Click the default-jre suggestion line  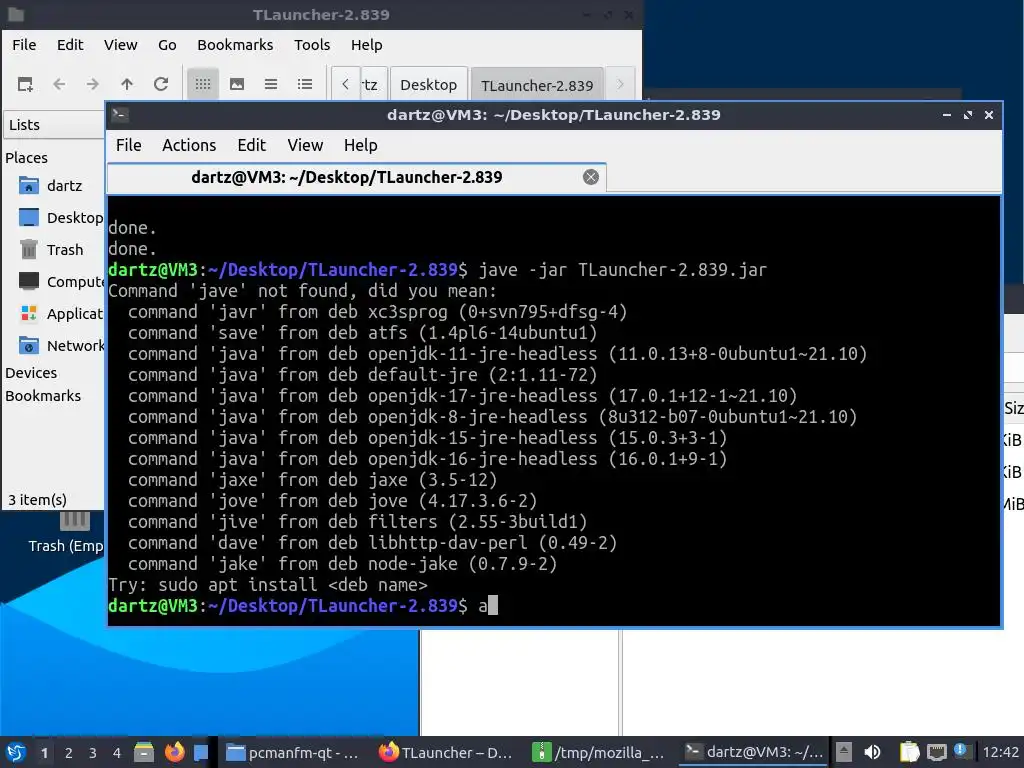point(362,375)
